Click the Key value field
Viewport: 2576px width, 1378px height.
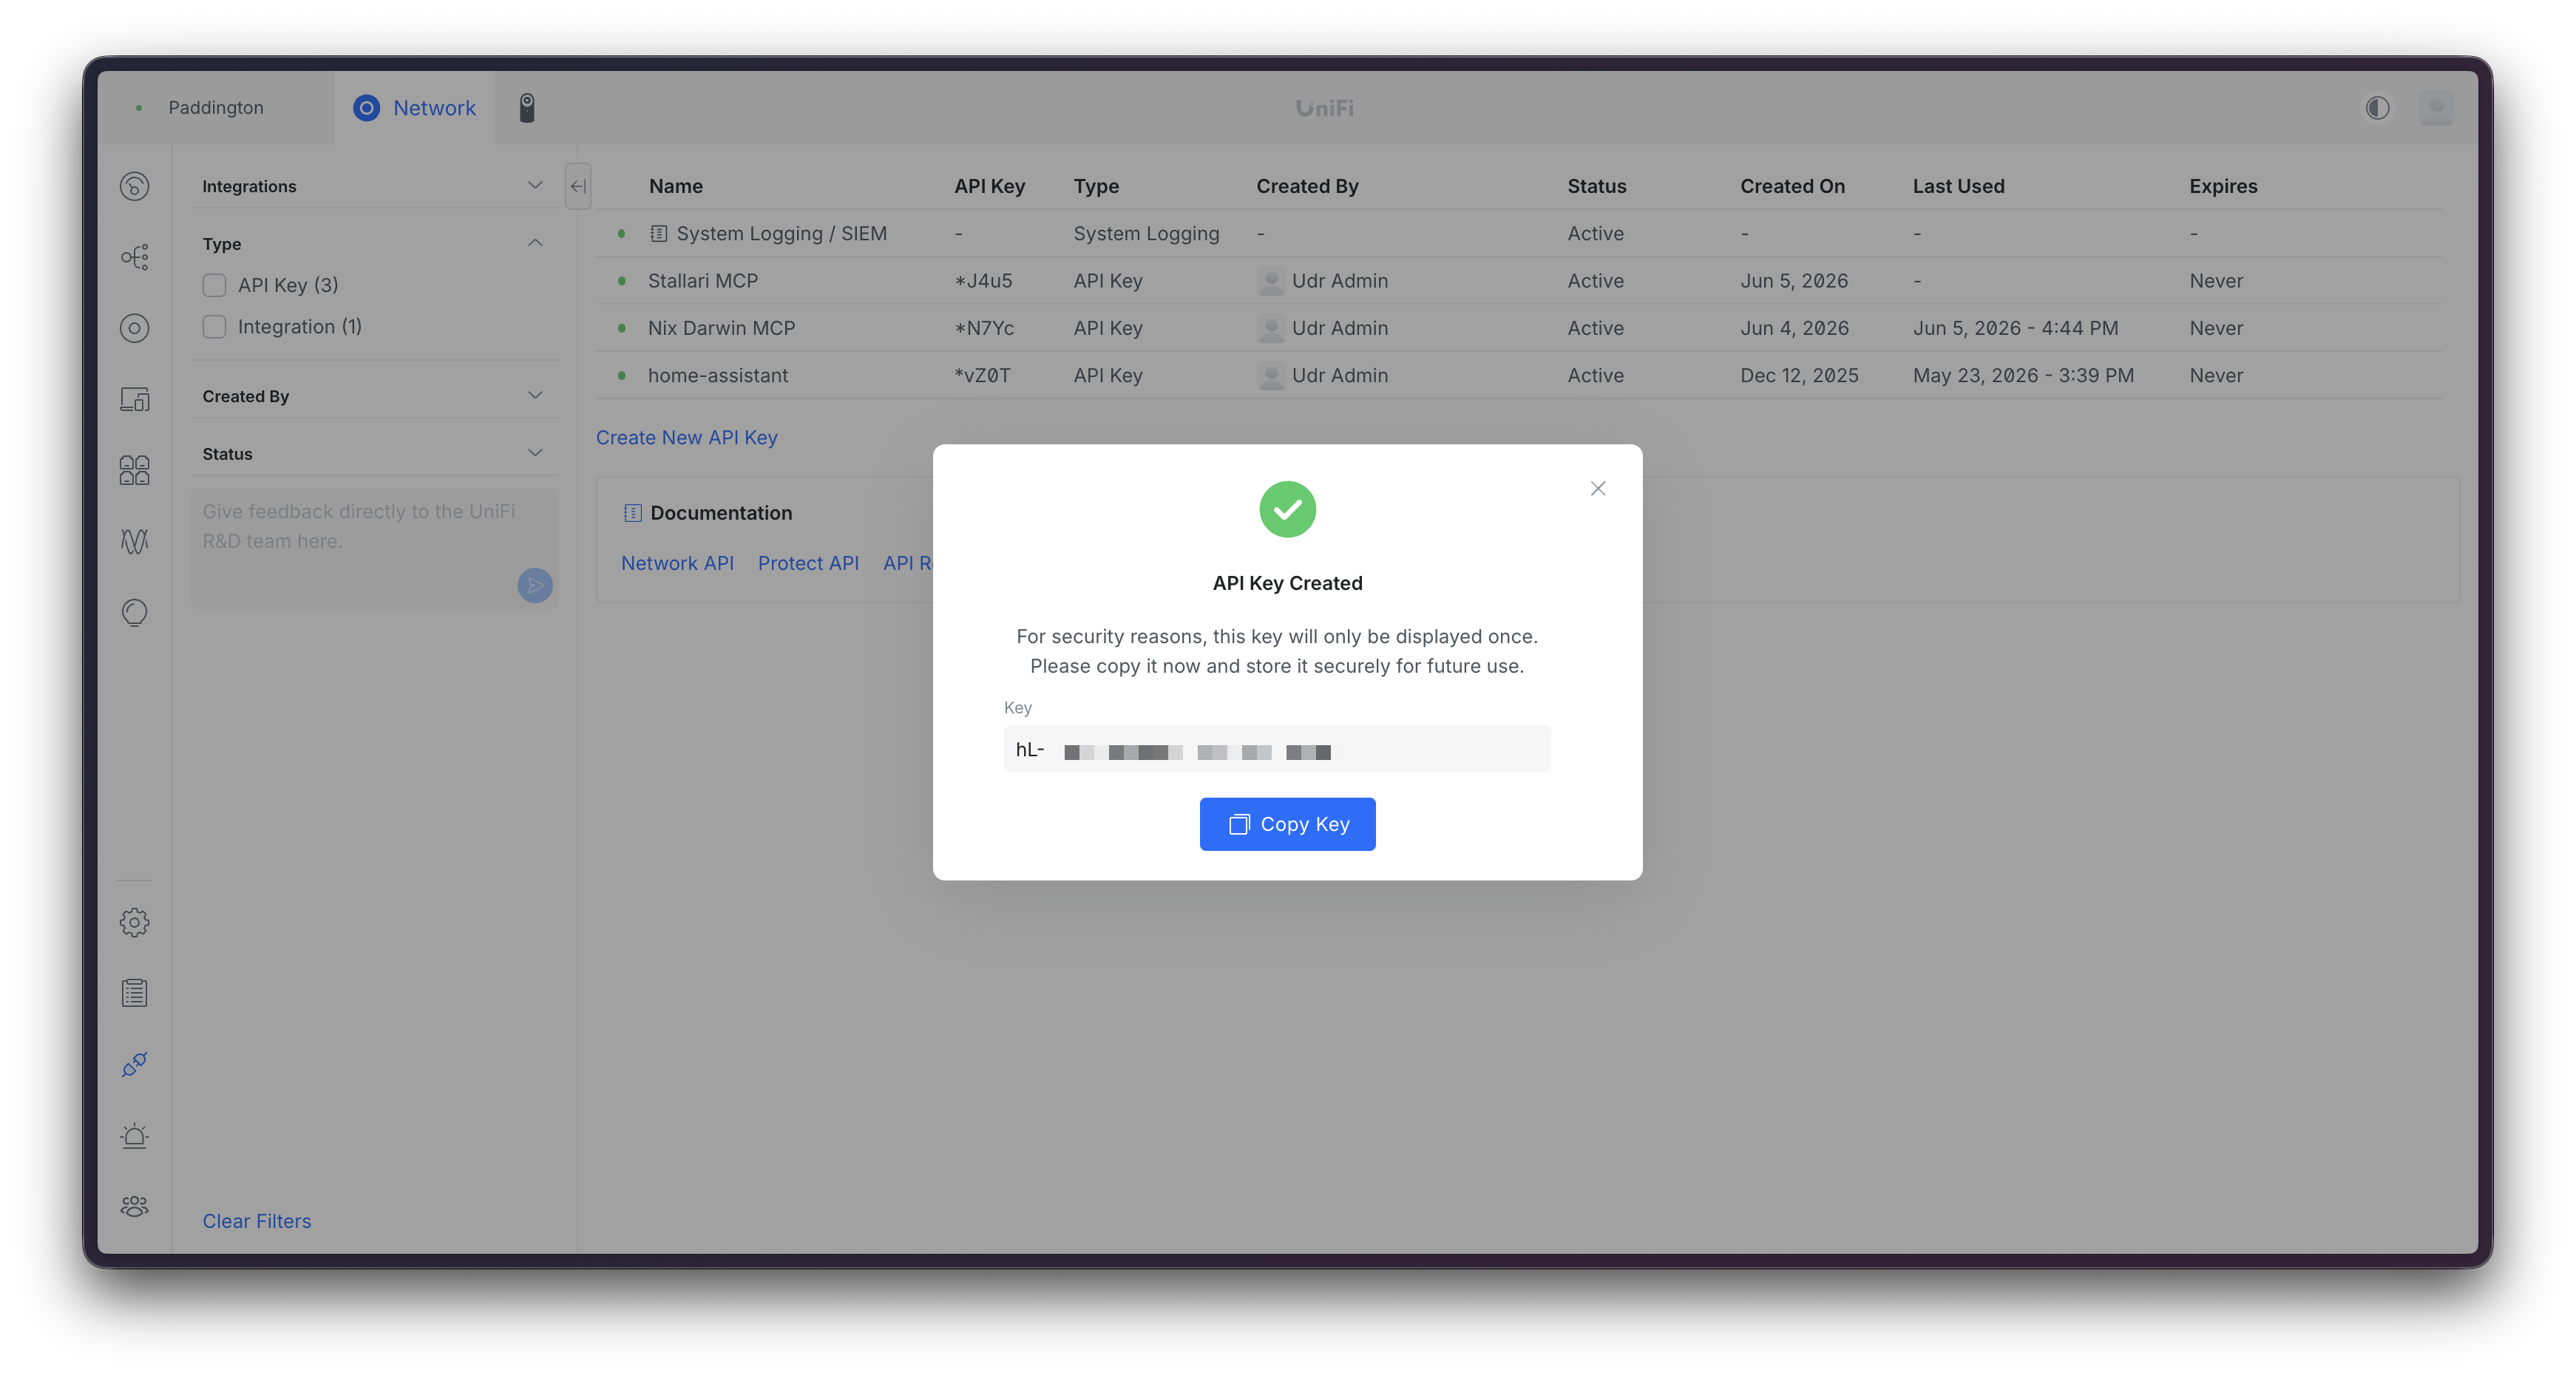[1277, 749]
